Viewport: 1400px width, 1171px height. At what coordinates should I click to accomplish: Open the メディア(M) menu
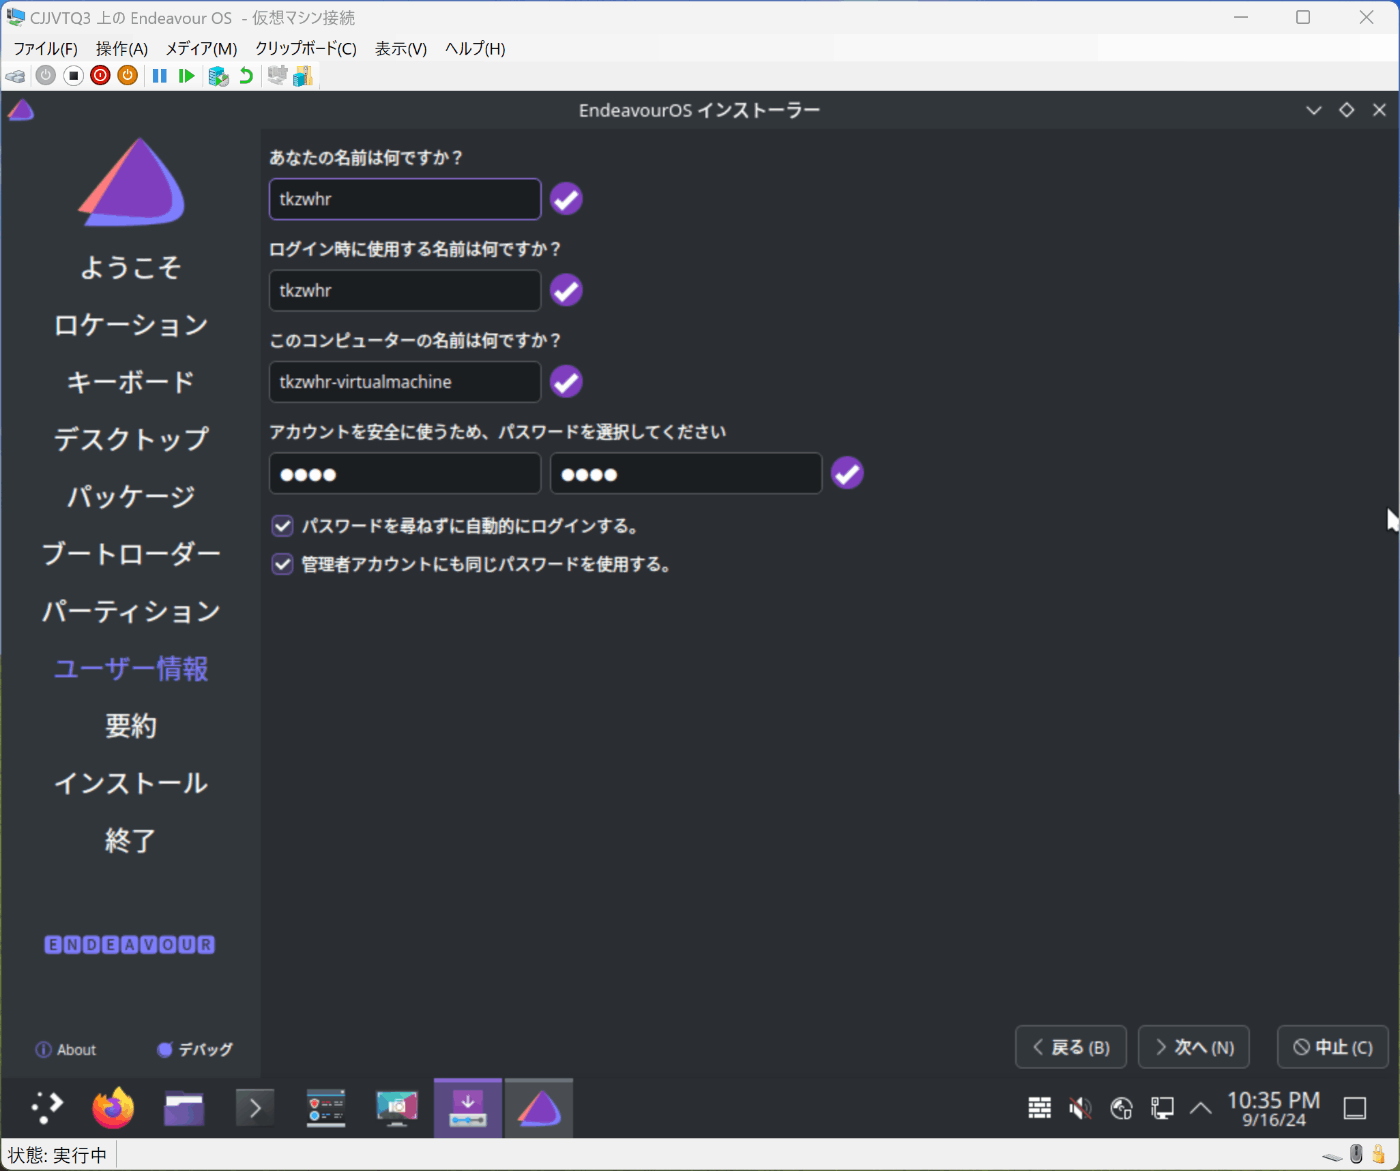(x=201, y=48)
